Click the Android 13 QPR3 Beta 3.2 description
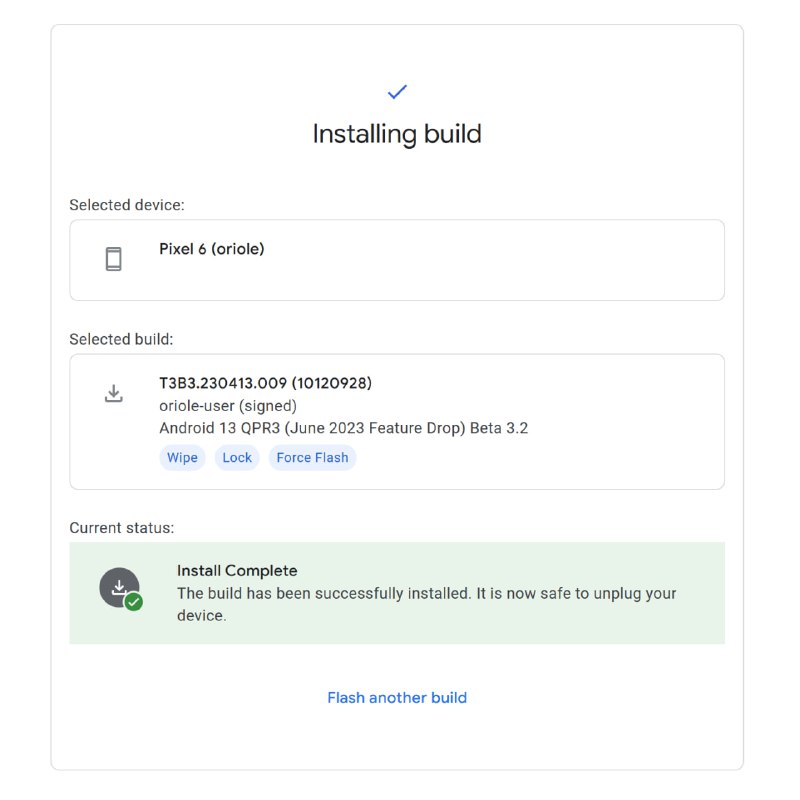Viewport: 800px width, 800px height. [x=343, y=428]
